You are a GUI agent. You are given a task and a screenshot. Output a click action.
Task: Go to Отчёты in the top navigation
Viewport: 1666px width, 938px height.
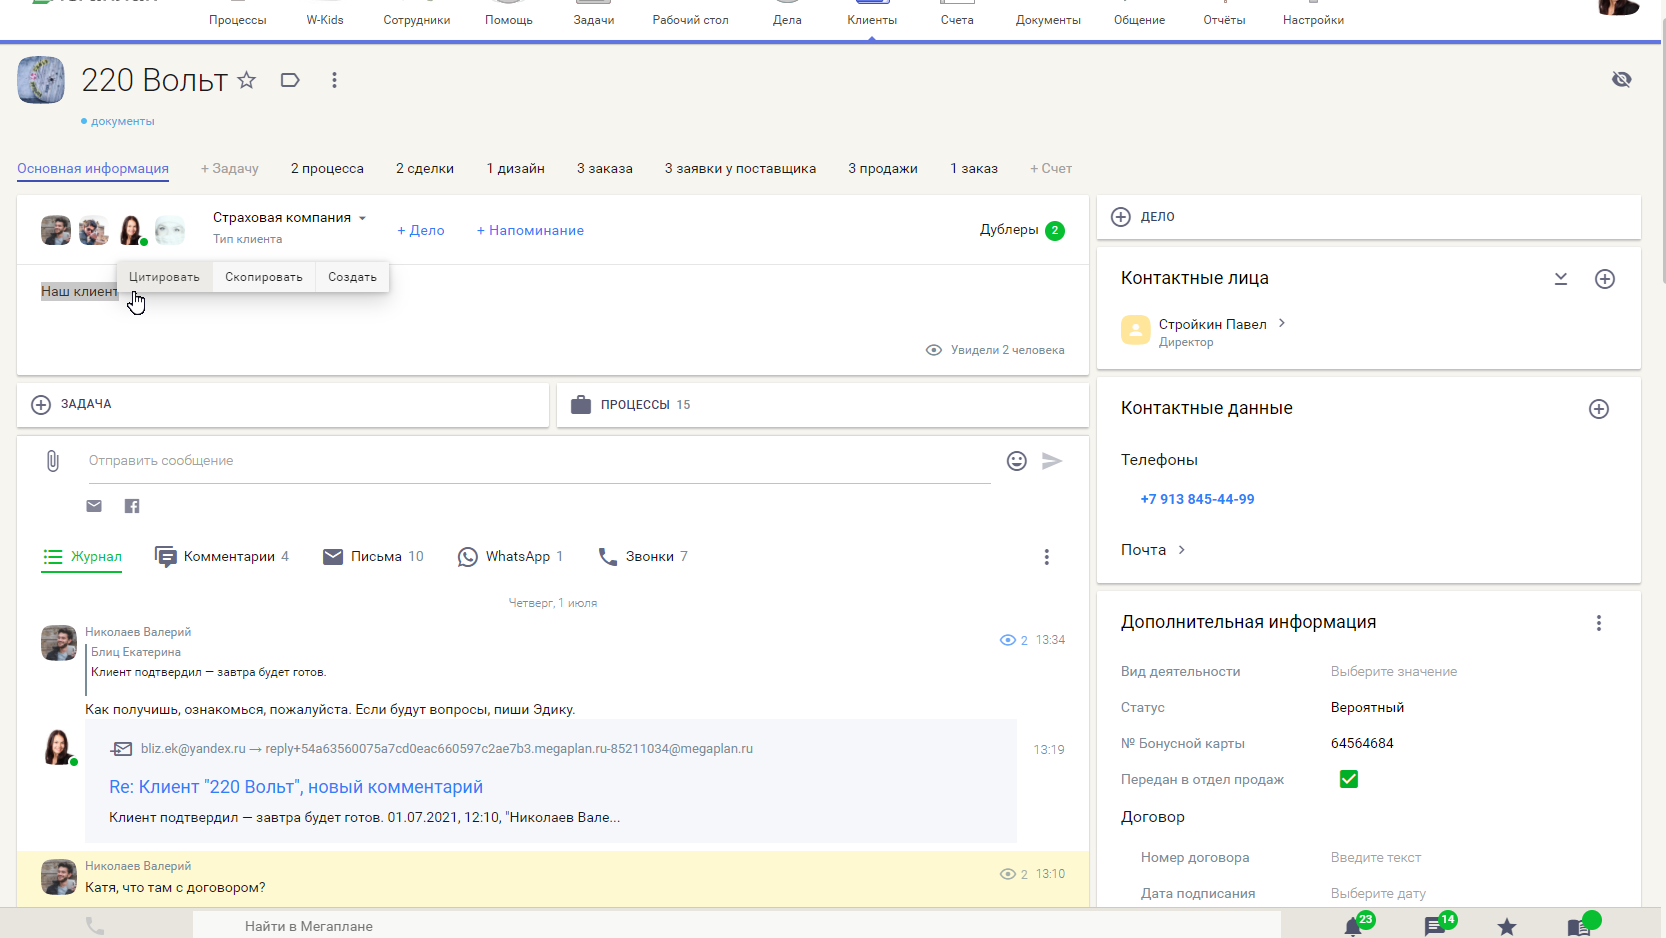(x=1224, y=20)
